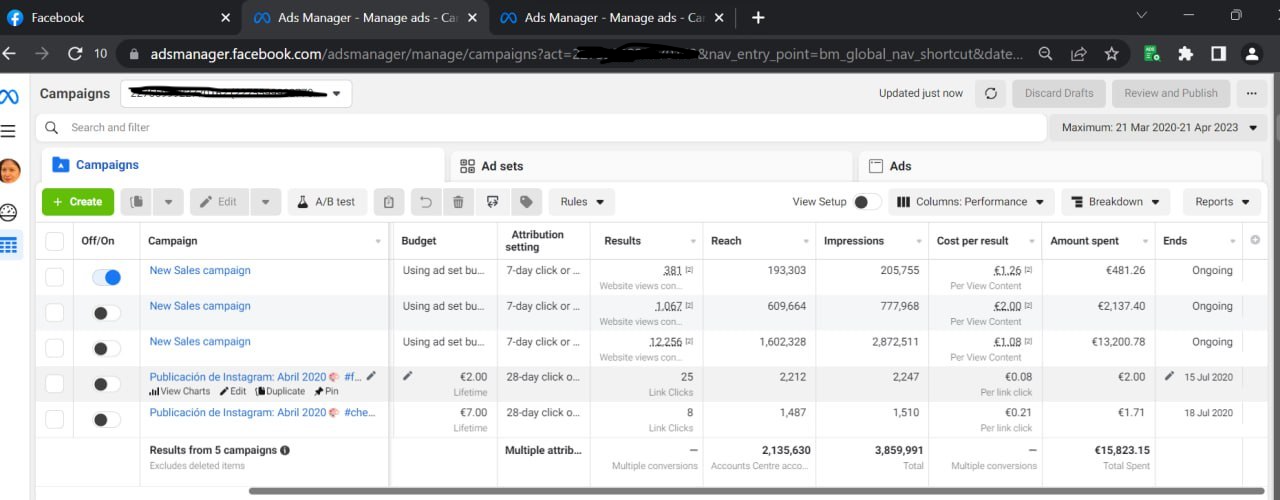Screen dimensions: 1280x500
Task: Click the browser address bar URL
Action: pyautogui.click(x=586, y=54)
